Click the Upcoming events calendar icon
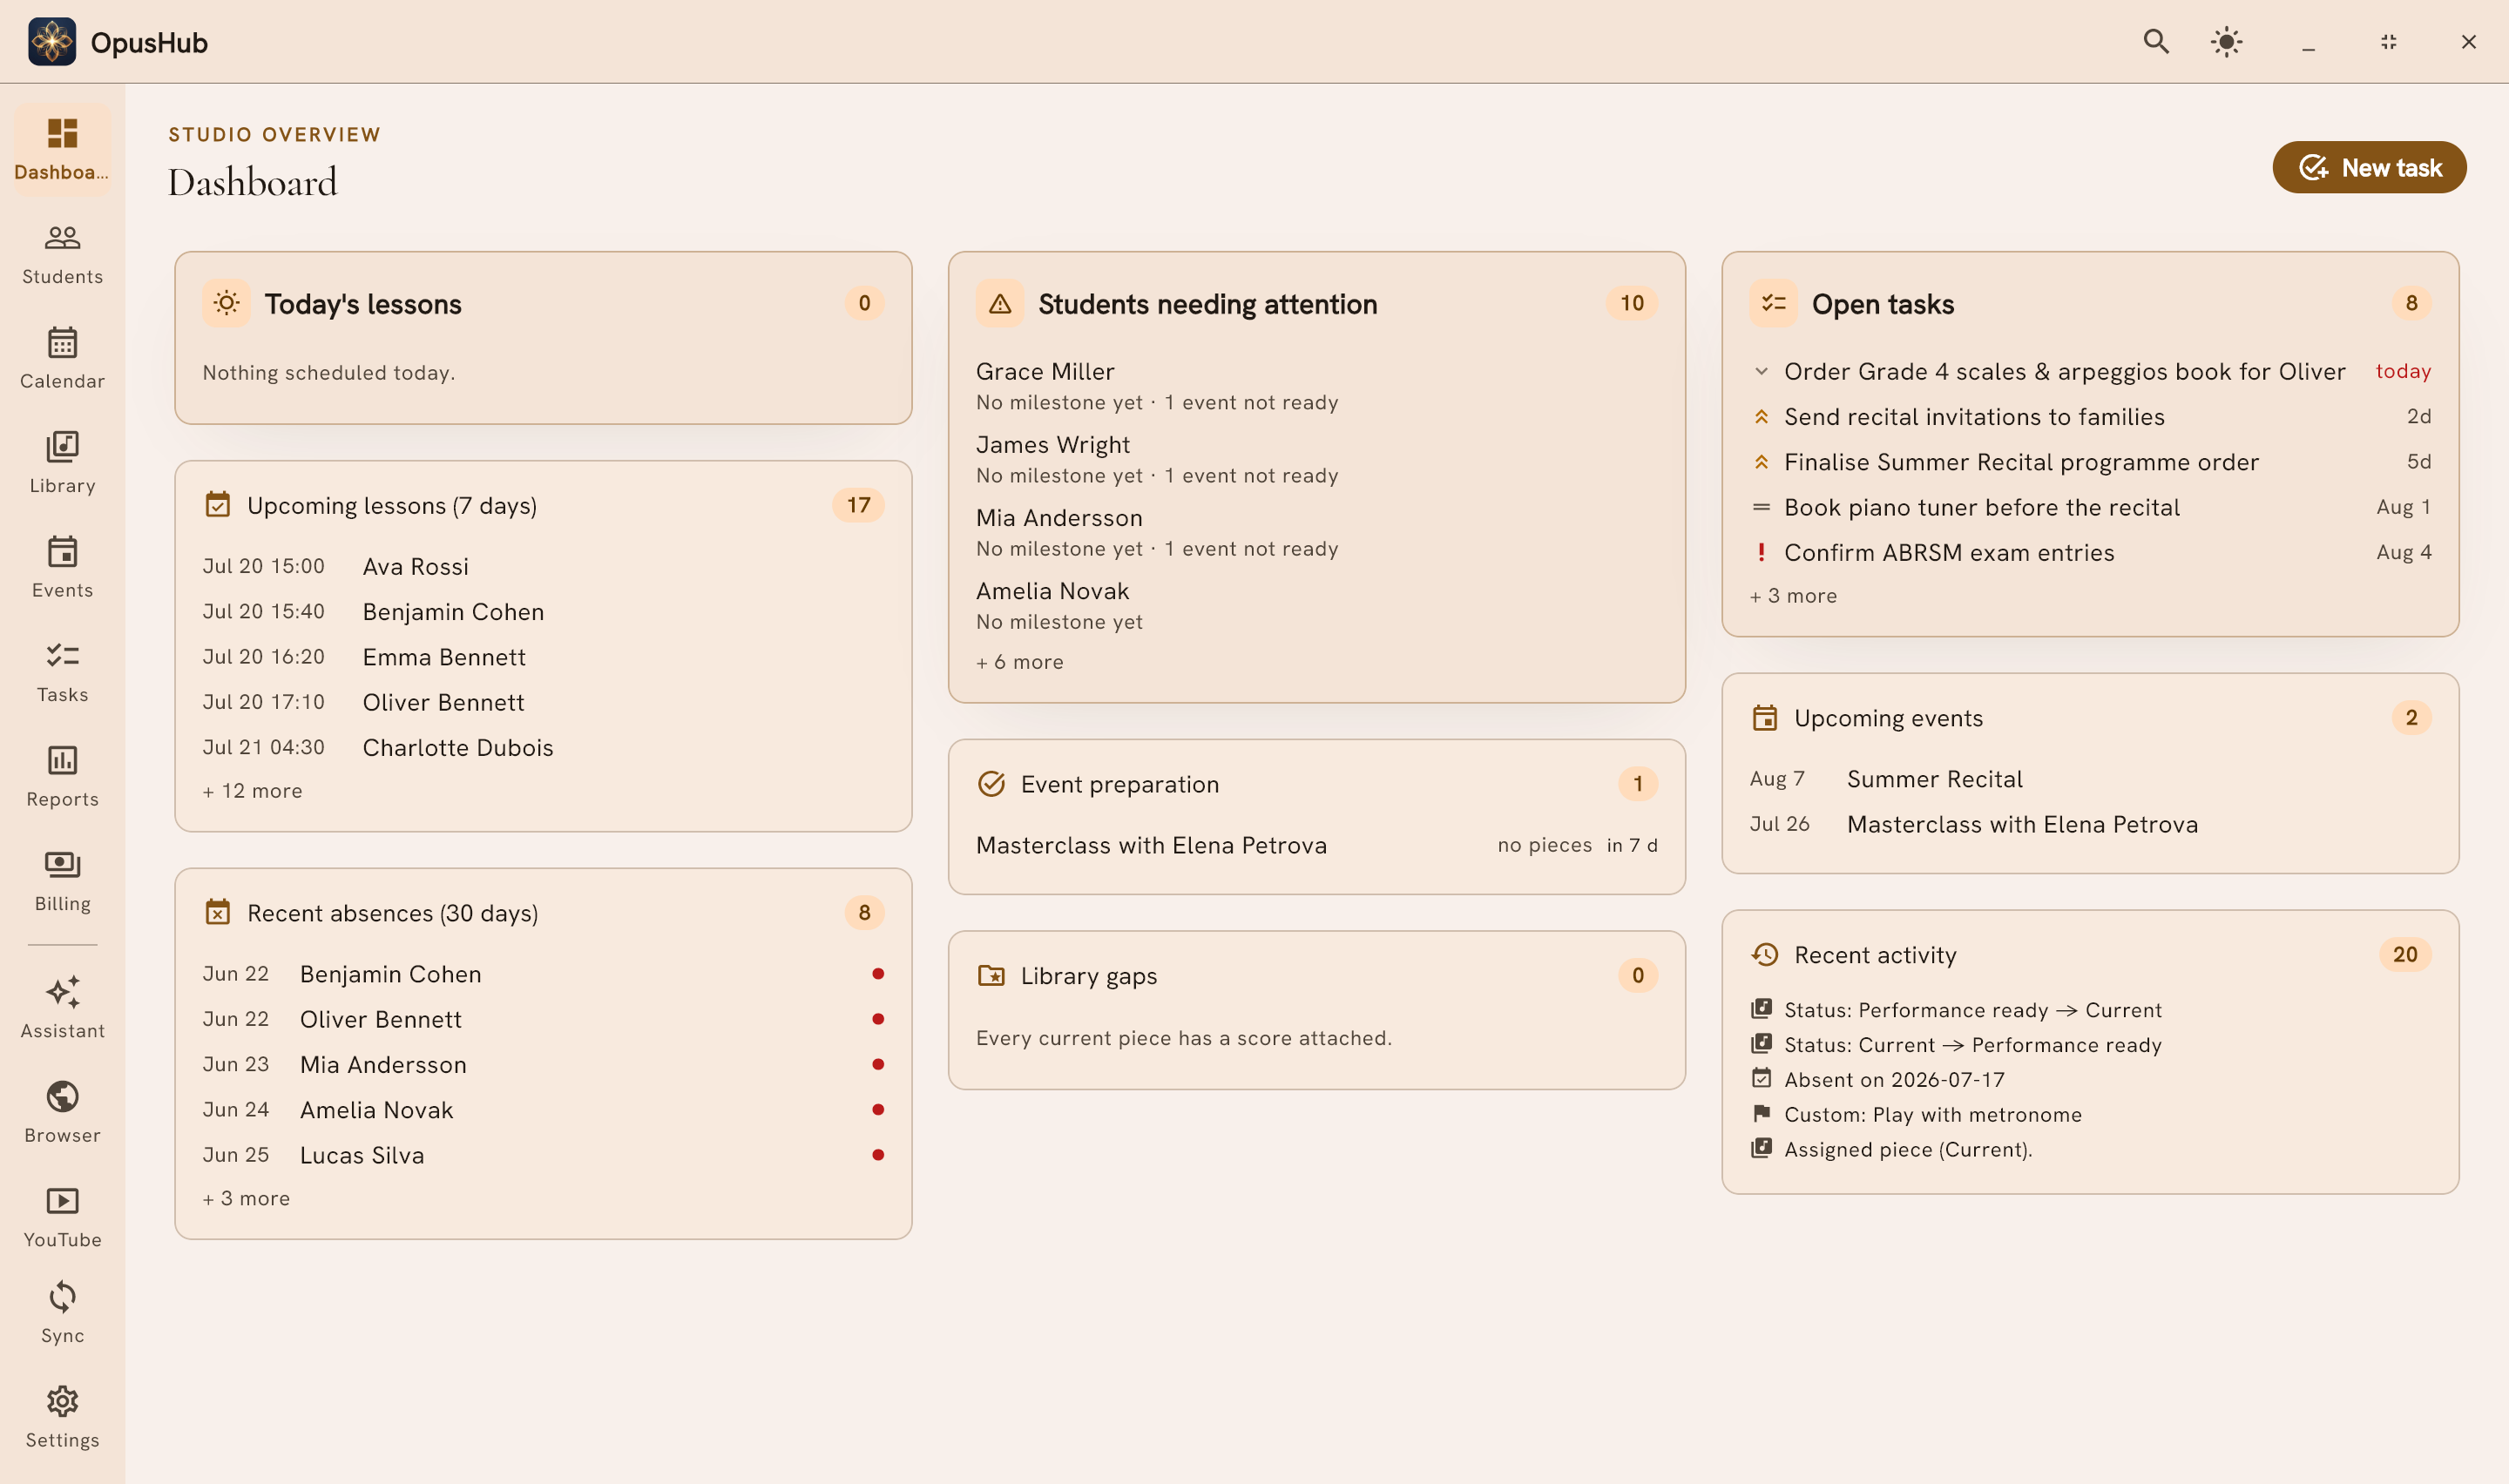The width and height of the screenshot is (2509, 1484). point(1765,718)
